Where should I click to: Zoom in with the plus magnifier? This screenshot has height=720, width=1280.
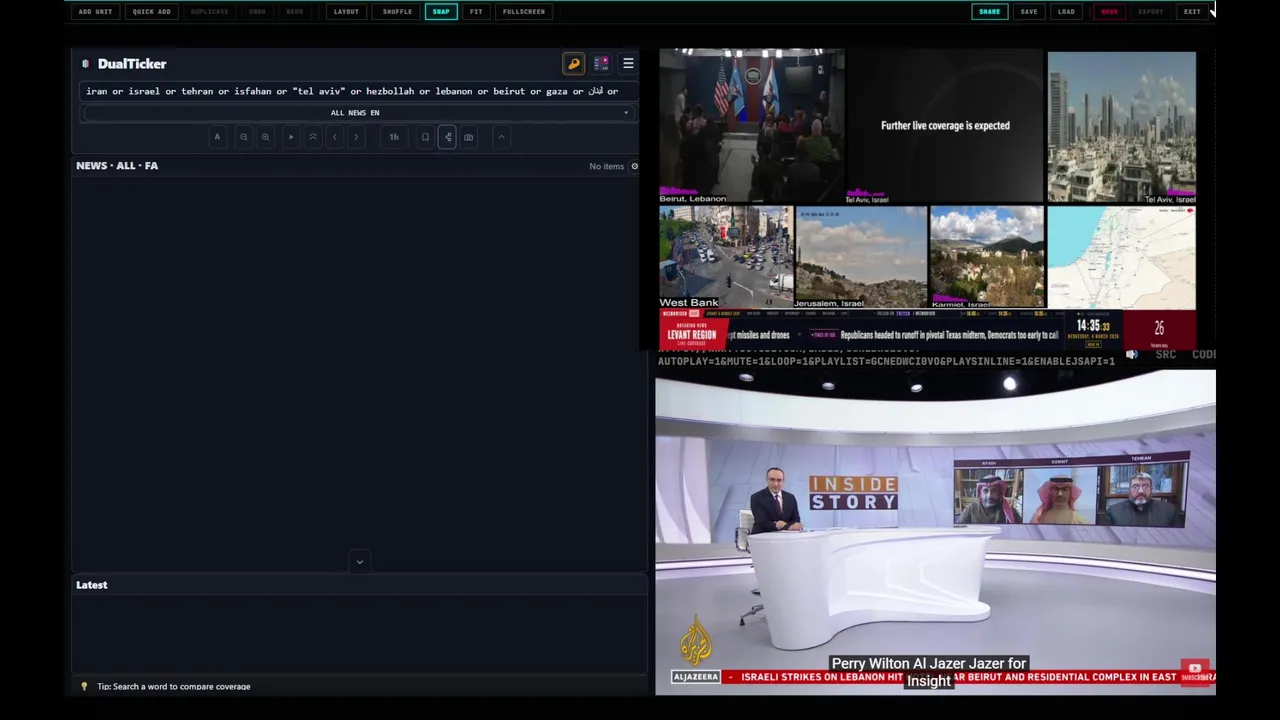pos(265,137)
